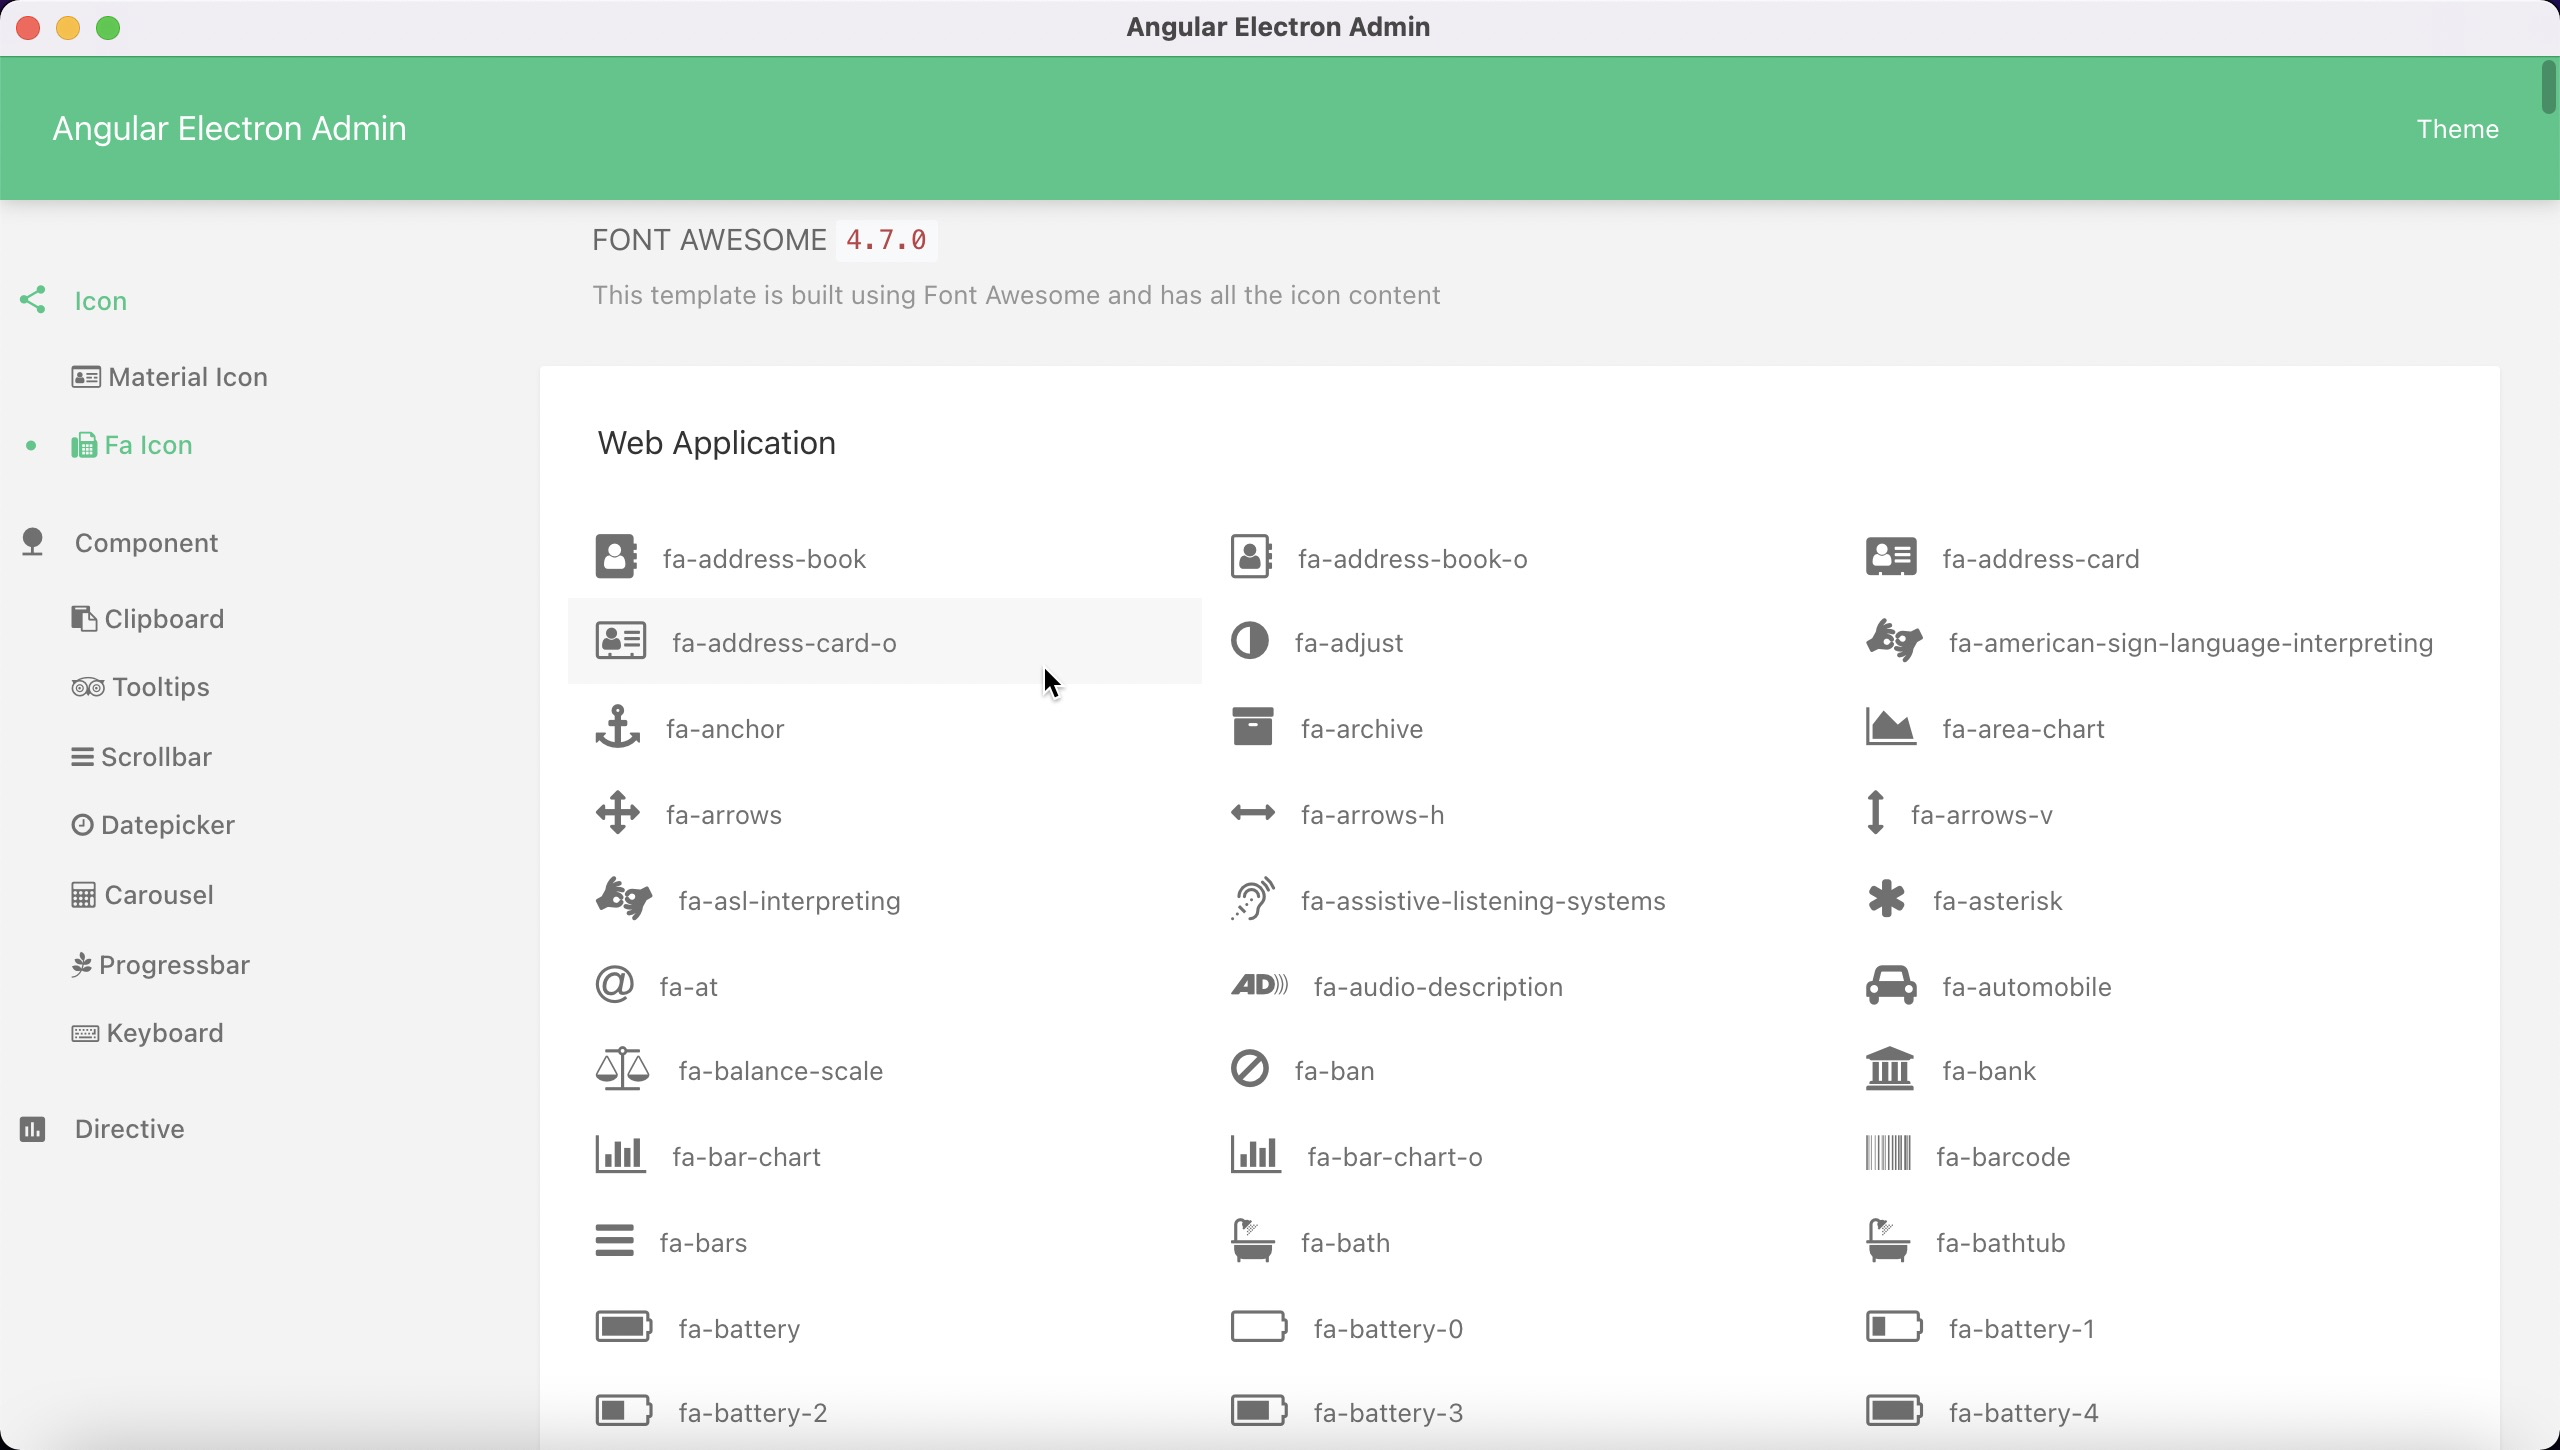
Task: Toggle the fa-adjust half-circle icon
Action: 1252,642
